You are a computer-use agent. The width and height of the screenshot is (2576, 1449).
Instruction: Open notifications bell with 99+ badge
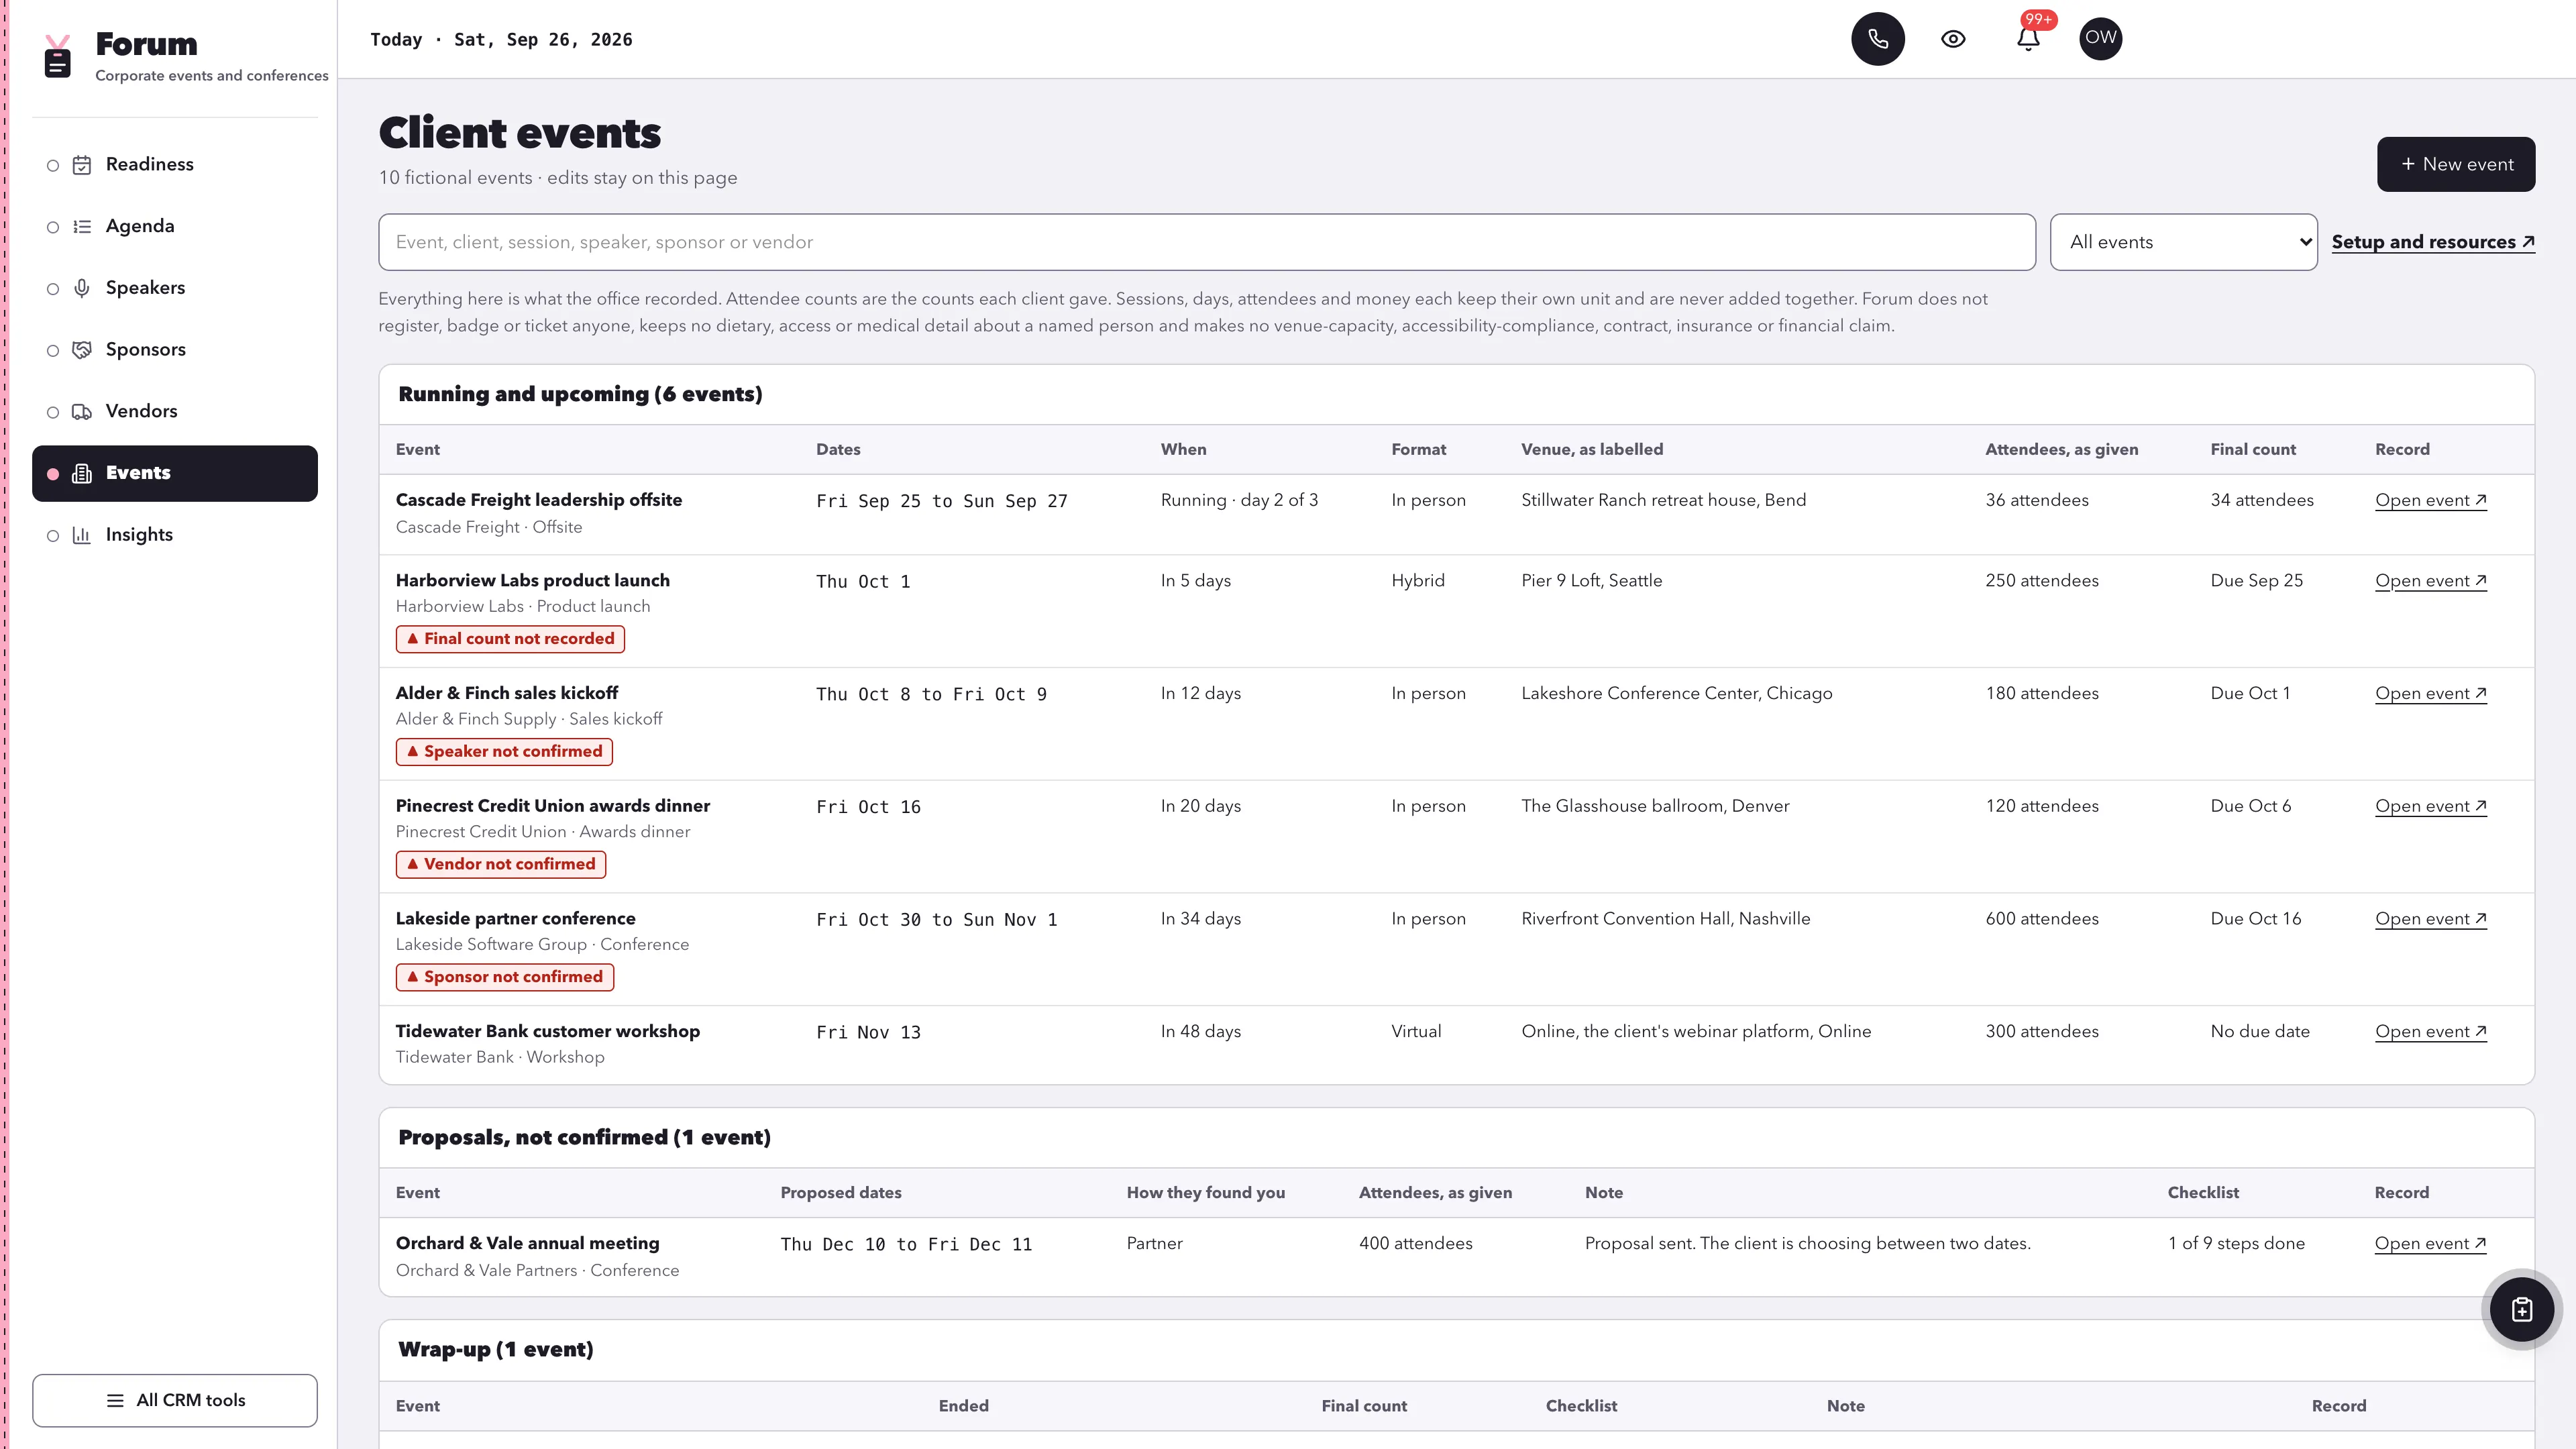click(2028, 39)
